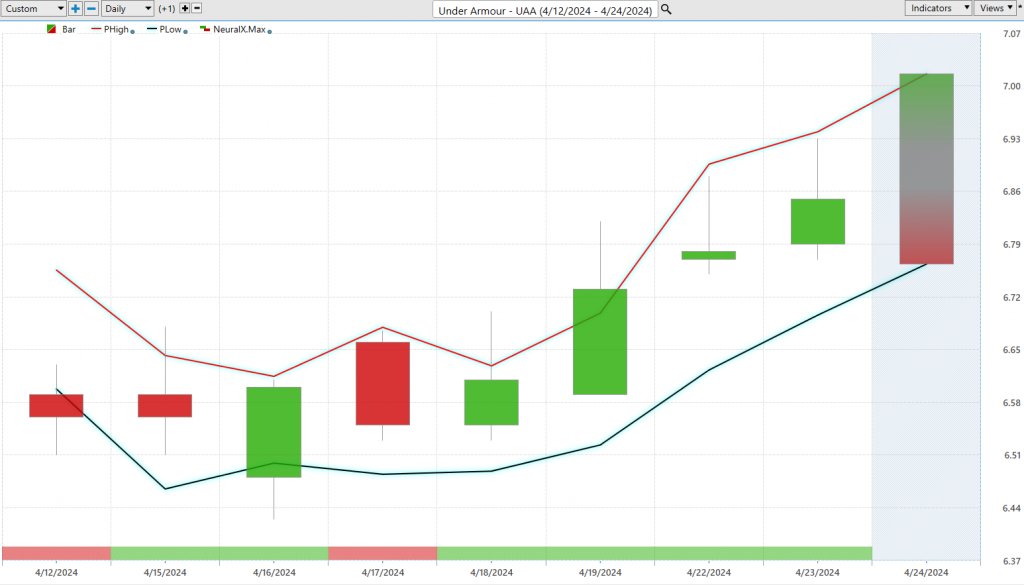Image resolution: width=1024 pixels, height=585 pixels.
Task: Click the black plus button beside (+1)
Action: point(185,8)
